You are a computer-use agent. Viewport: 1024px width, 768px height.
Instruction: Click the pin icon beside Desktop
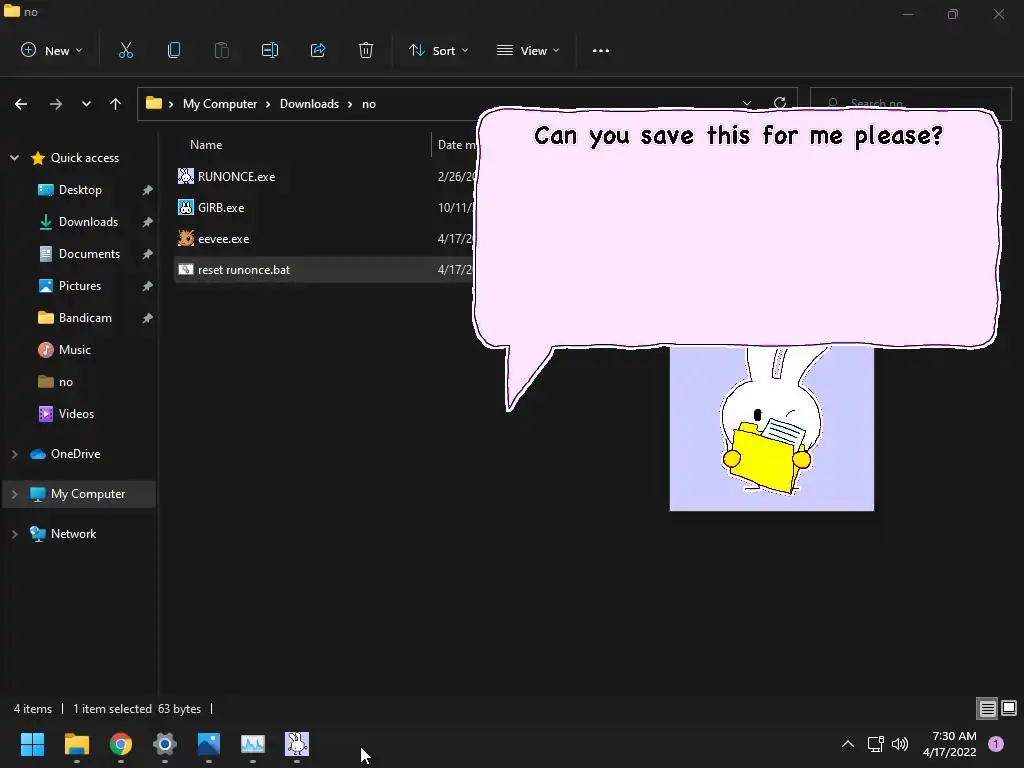pos(148,190)
